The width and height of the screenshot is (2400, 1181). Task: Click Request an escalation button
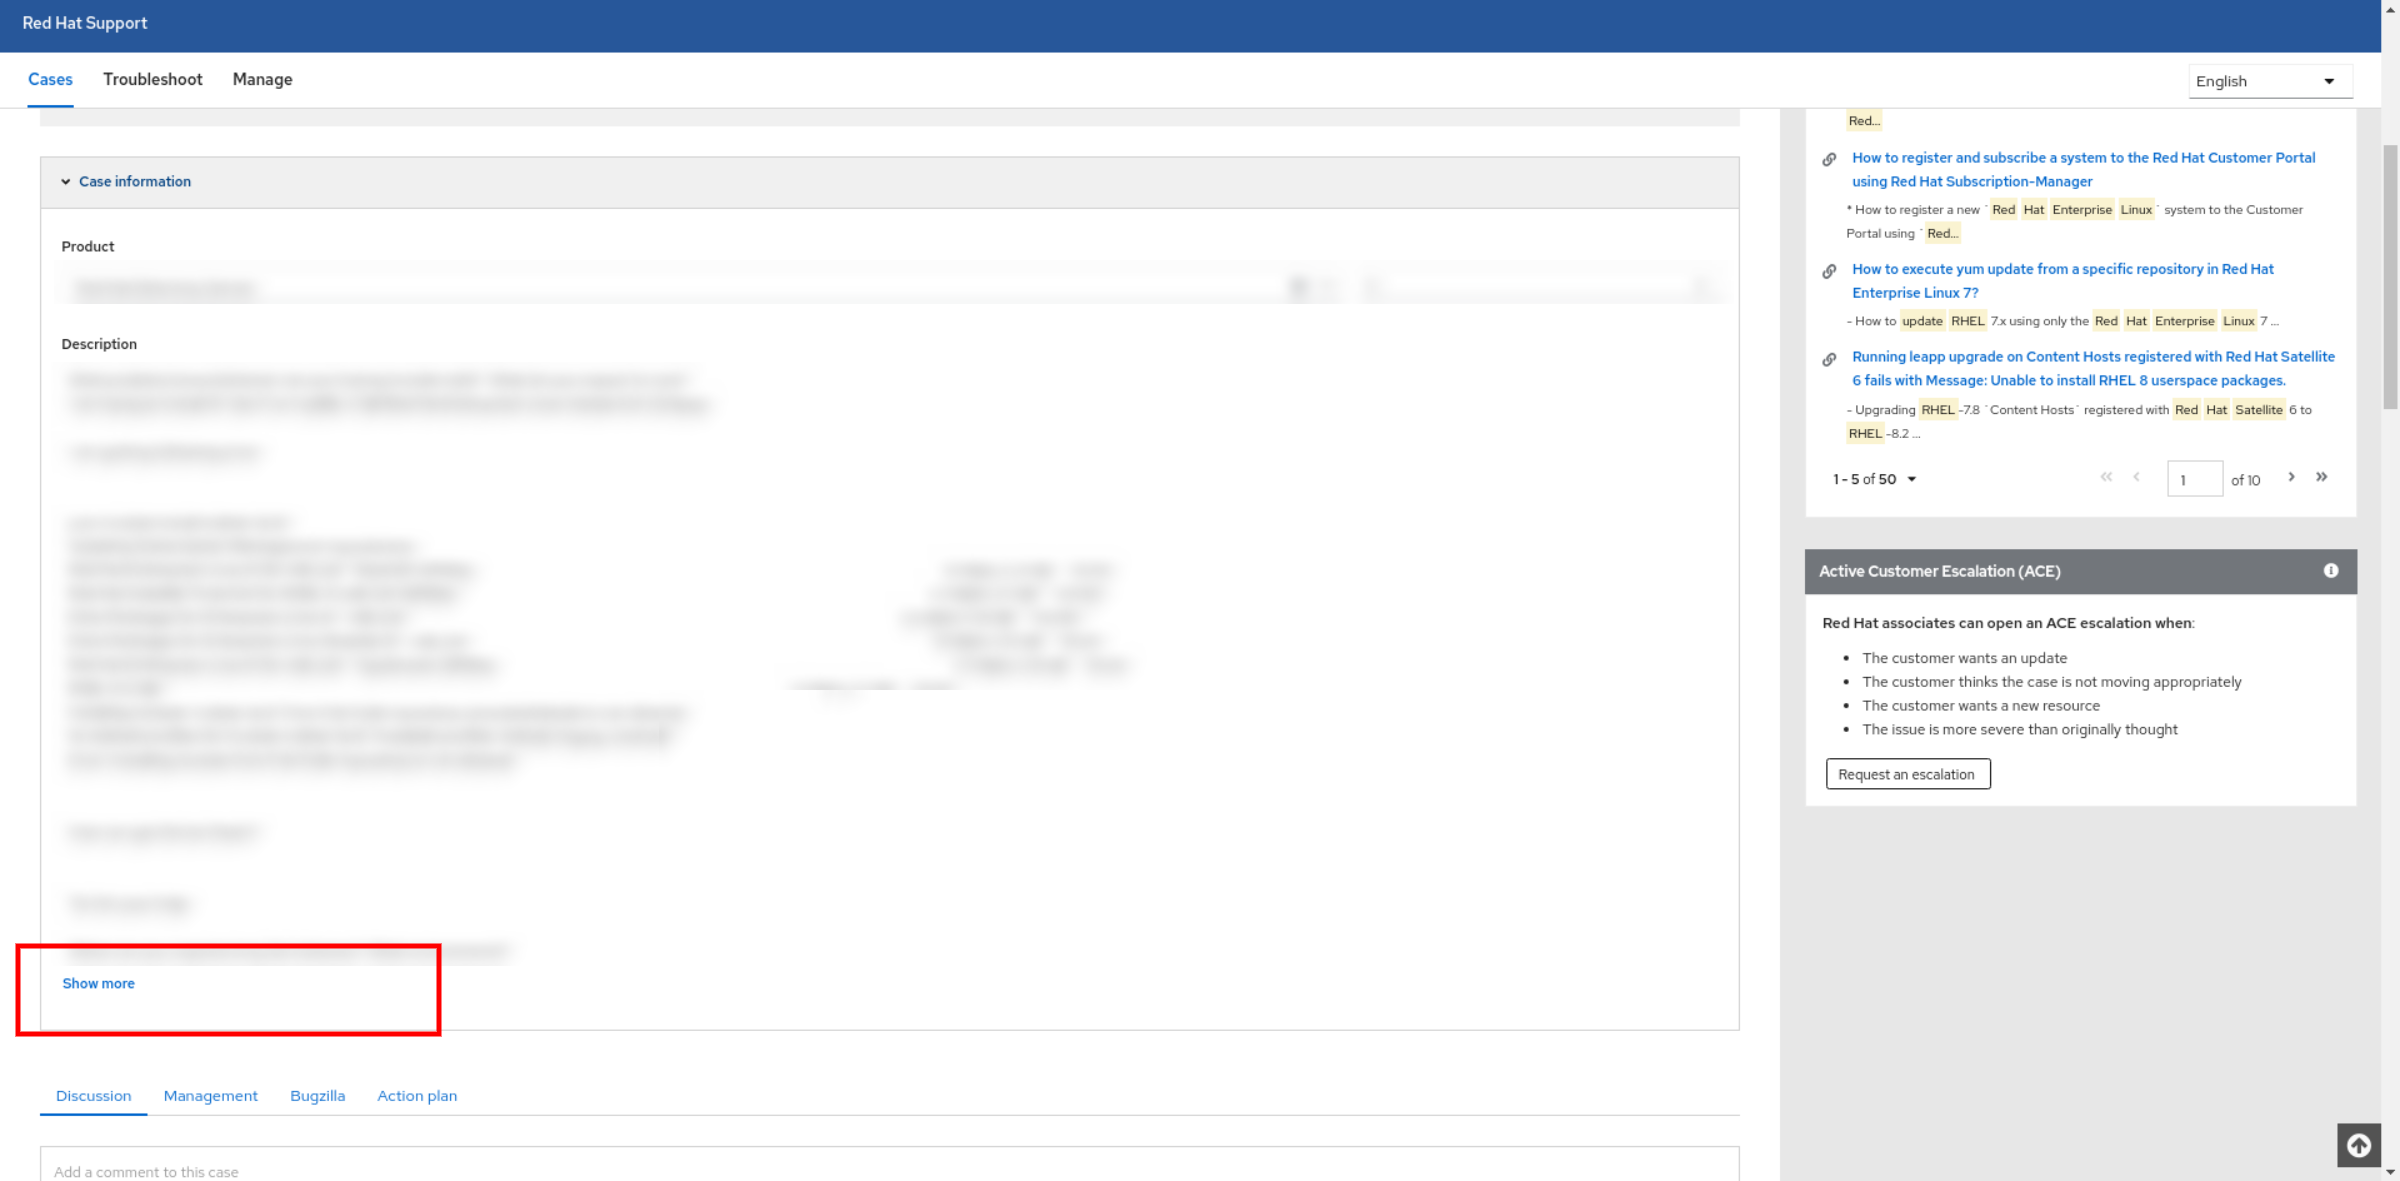tap(1907, 774)
